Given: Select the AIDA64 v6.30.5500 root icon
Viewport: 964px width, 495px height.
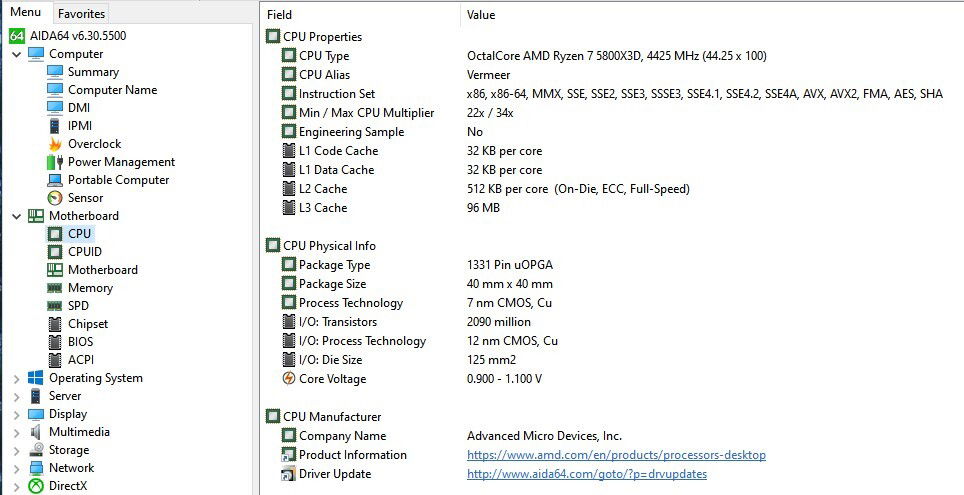Looking at the screenshot, I should pos(16,35).
